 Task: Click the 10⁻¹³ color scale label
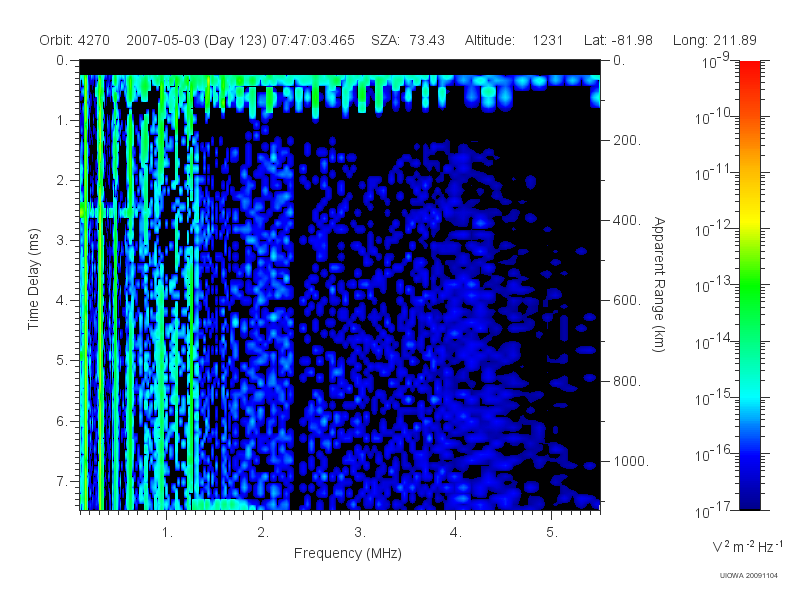(713, 286)
